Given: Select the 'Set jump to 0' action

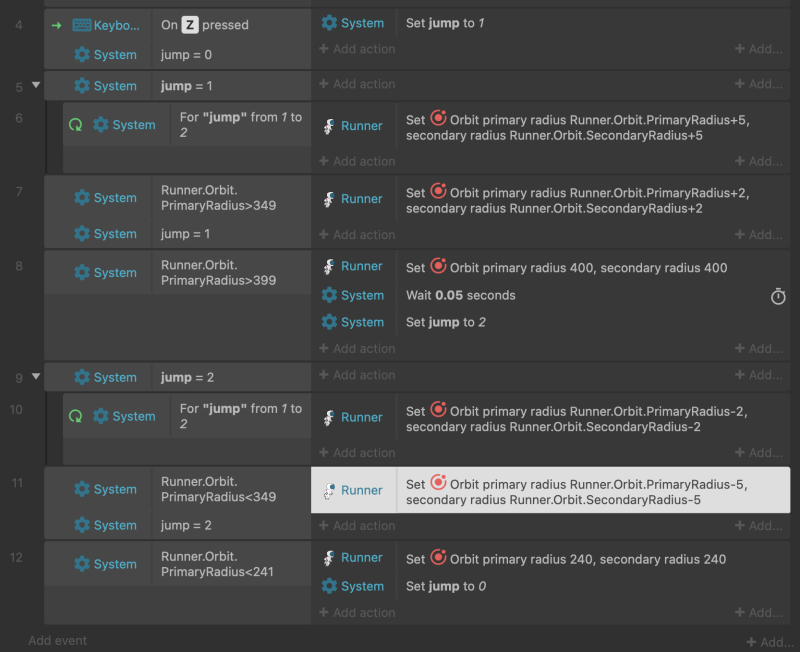Looking at the screenshot, I should click(446, 586).
